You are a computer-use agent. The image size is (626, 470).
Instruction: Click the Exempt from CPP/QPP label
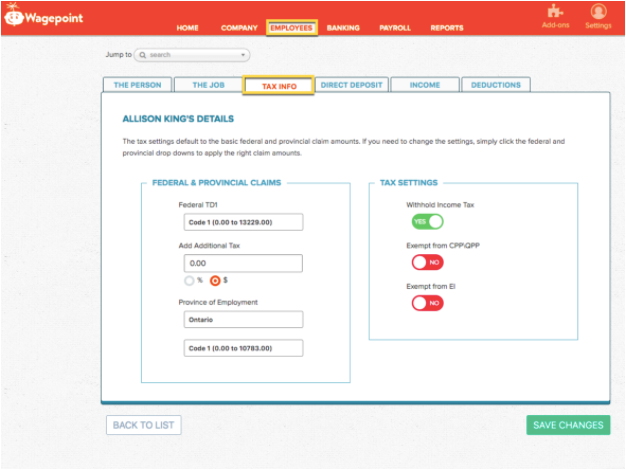point(443,246)
